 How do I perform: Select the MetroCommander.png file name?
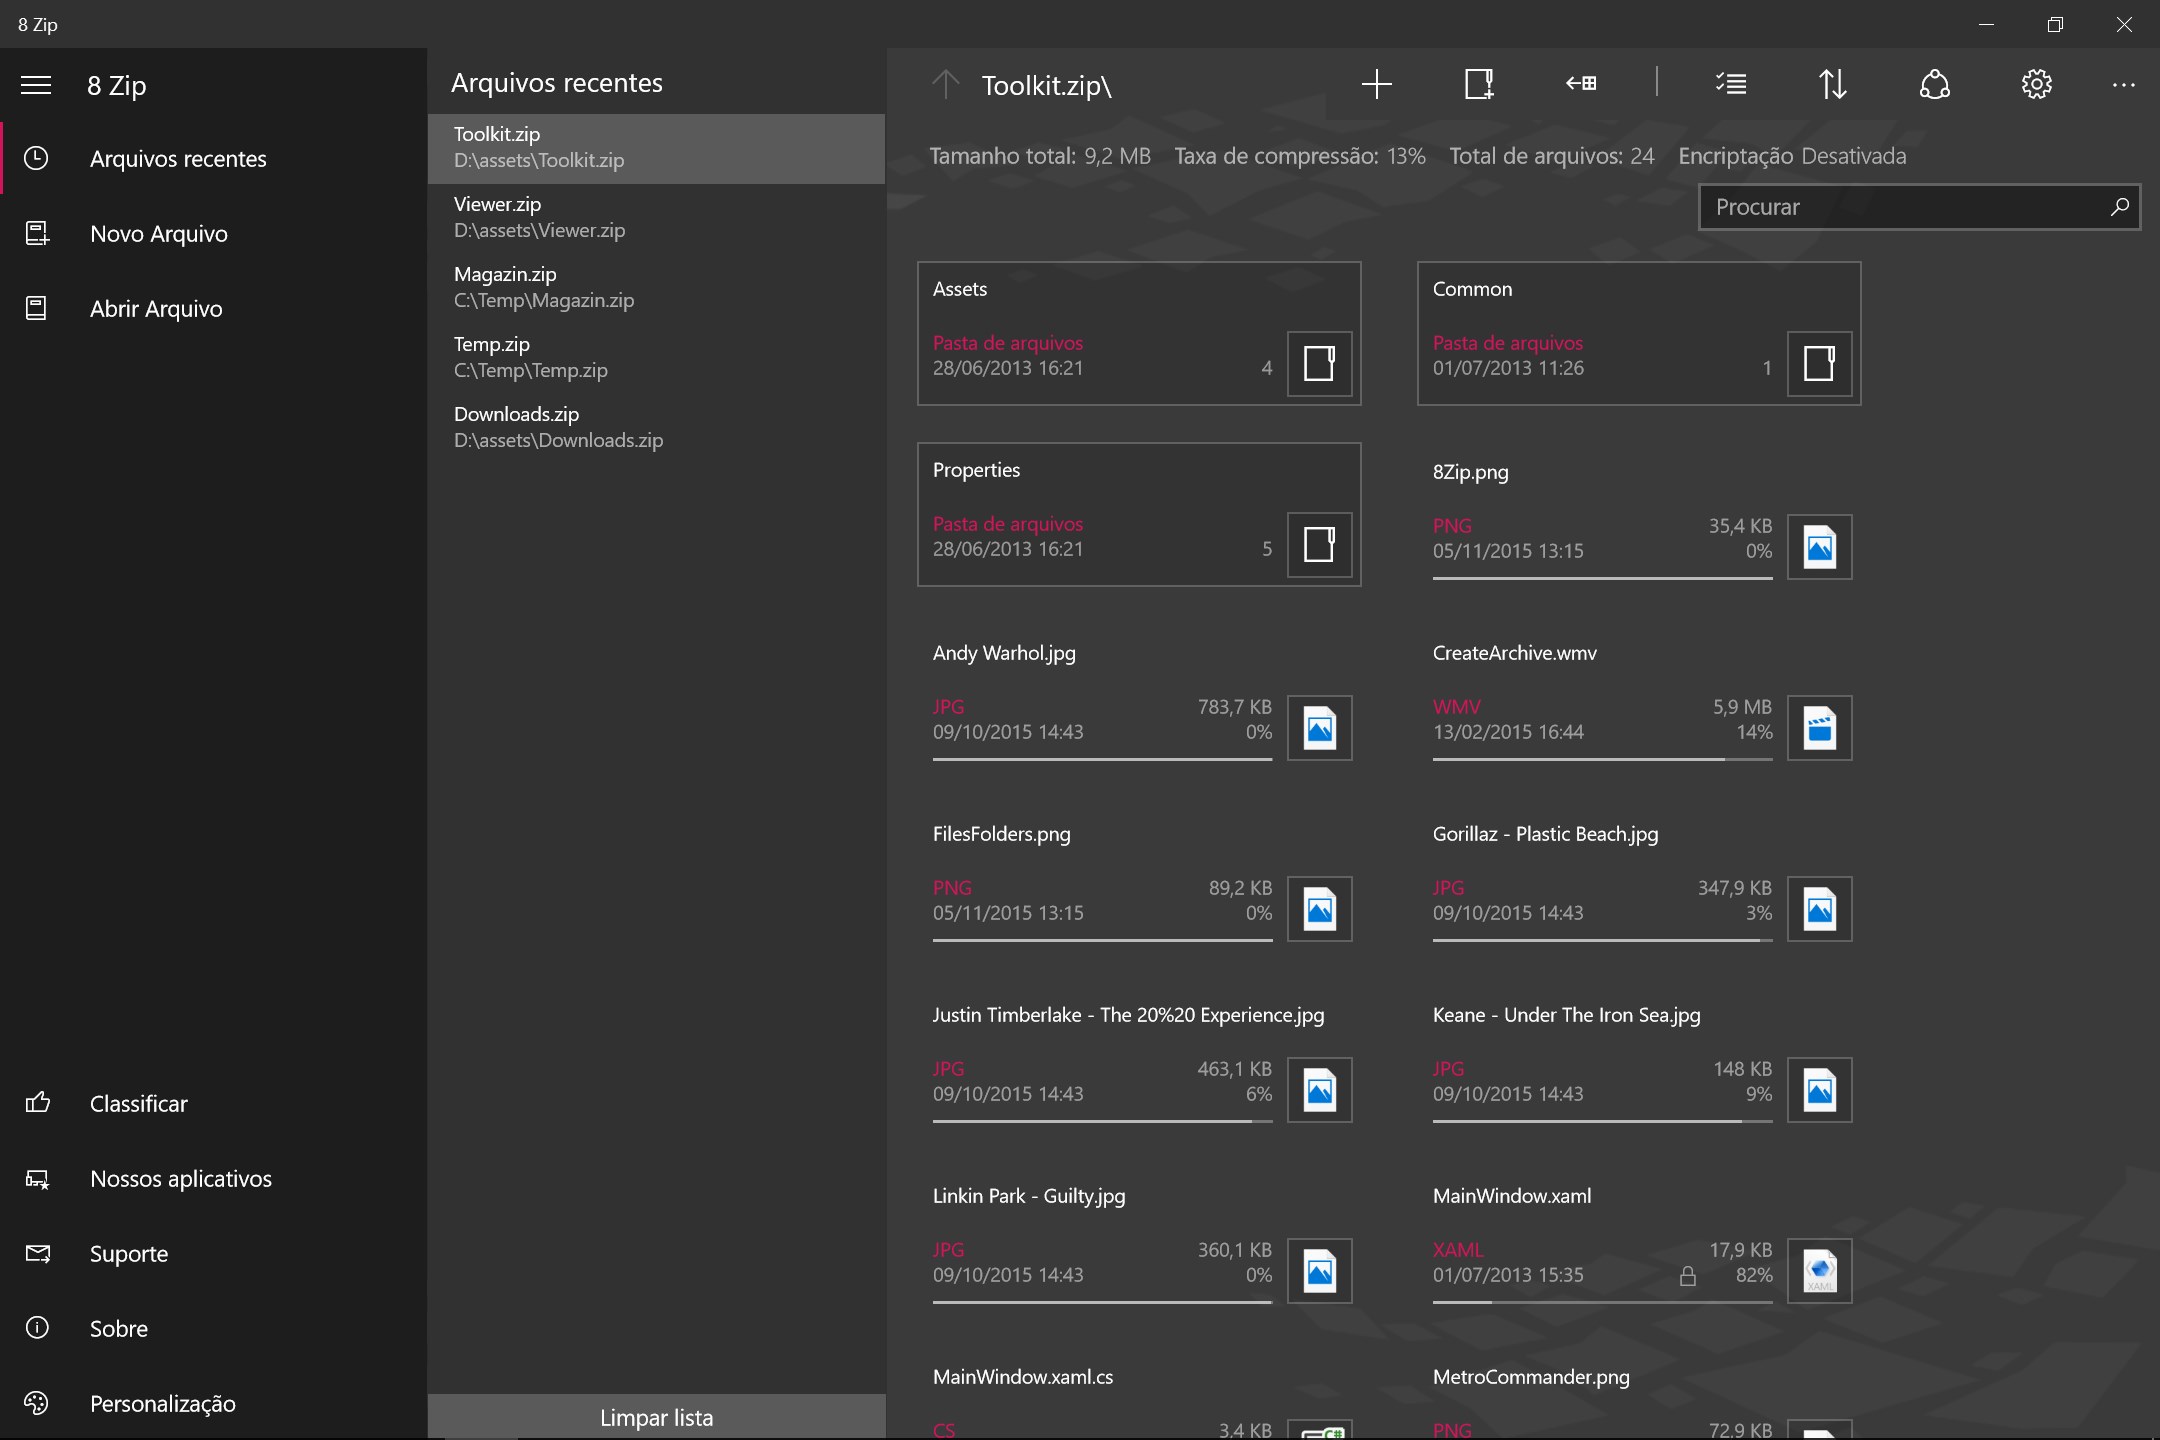pos(1531,1377)
